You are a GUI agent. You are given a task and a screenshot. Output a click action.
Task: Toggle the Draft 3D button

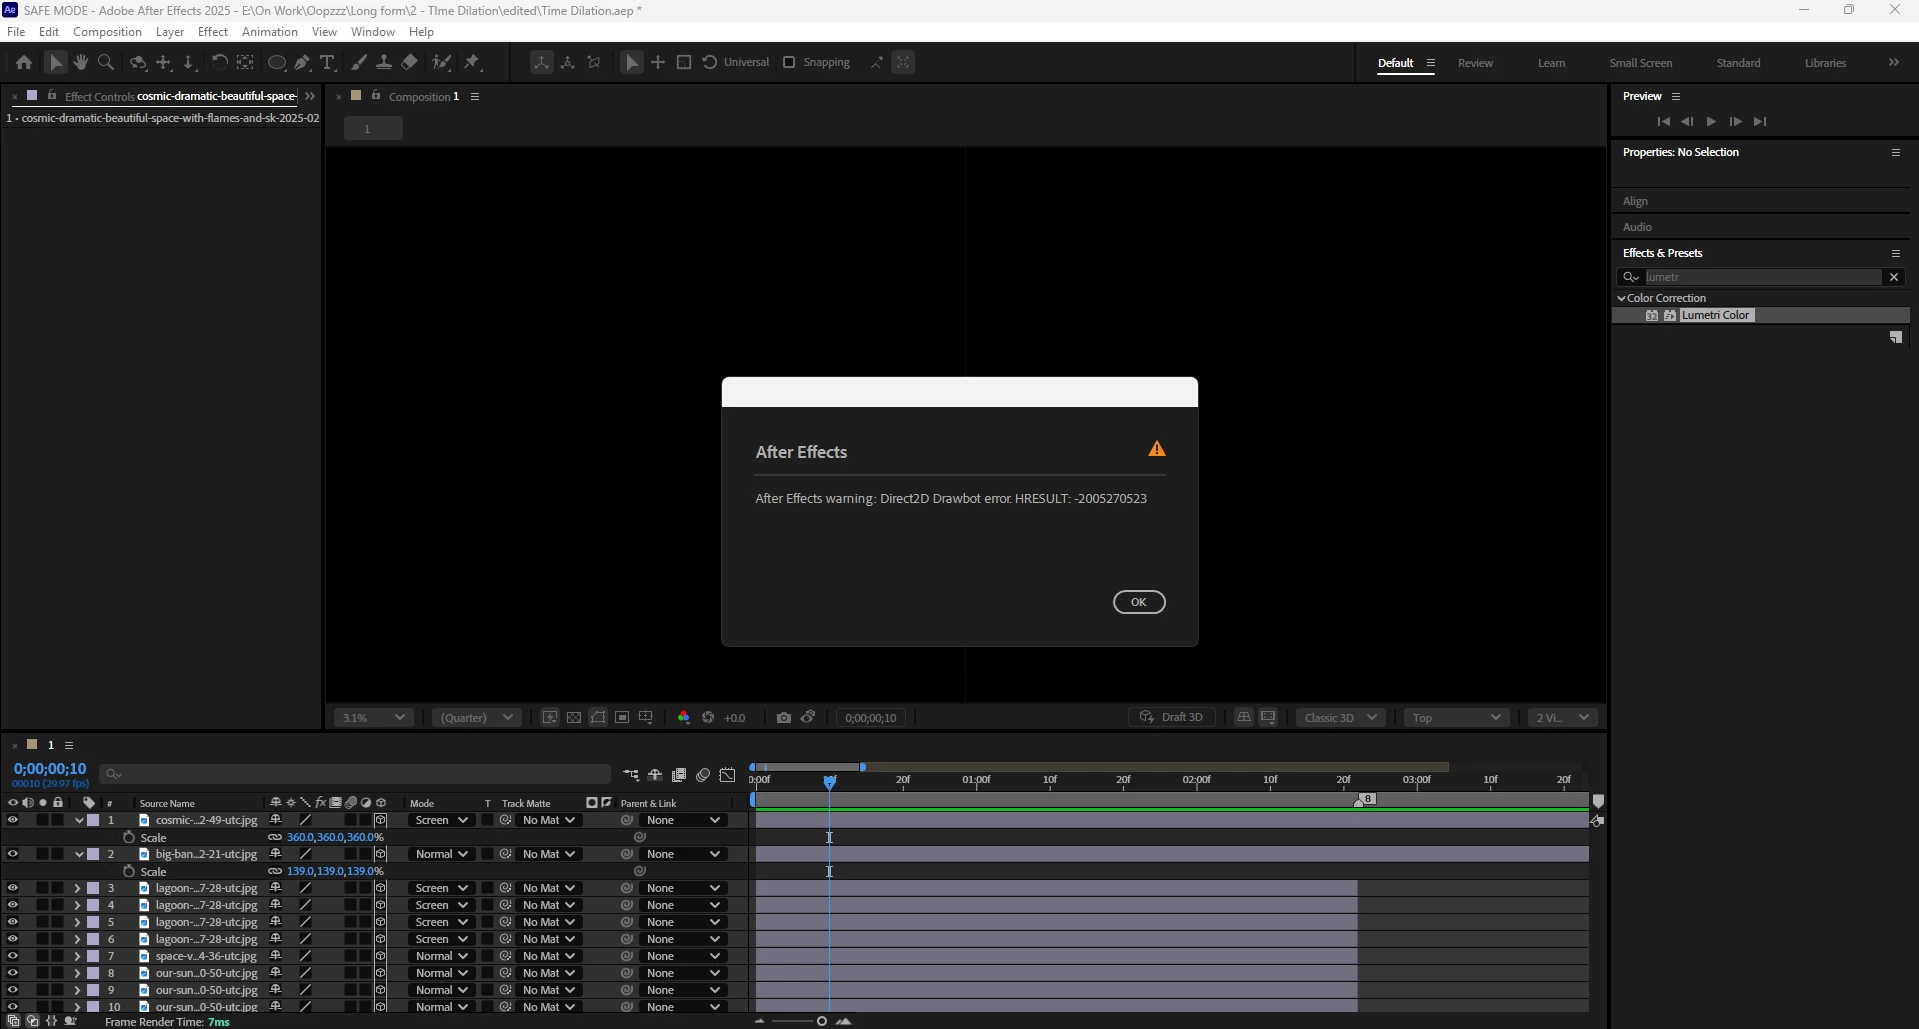point(1172,717)
